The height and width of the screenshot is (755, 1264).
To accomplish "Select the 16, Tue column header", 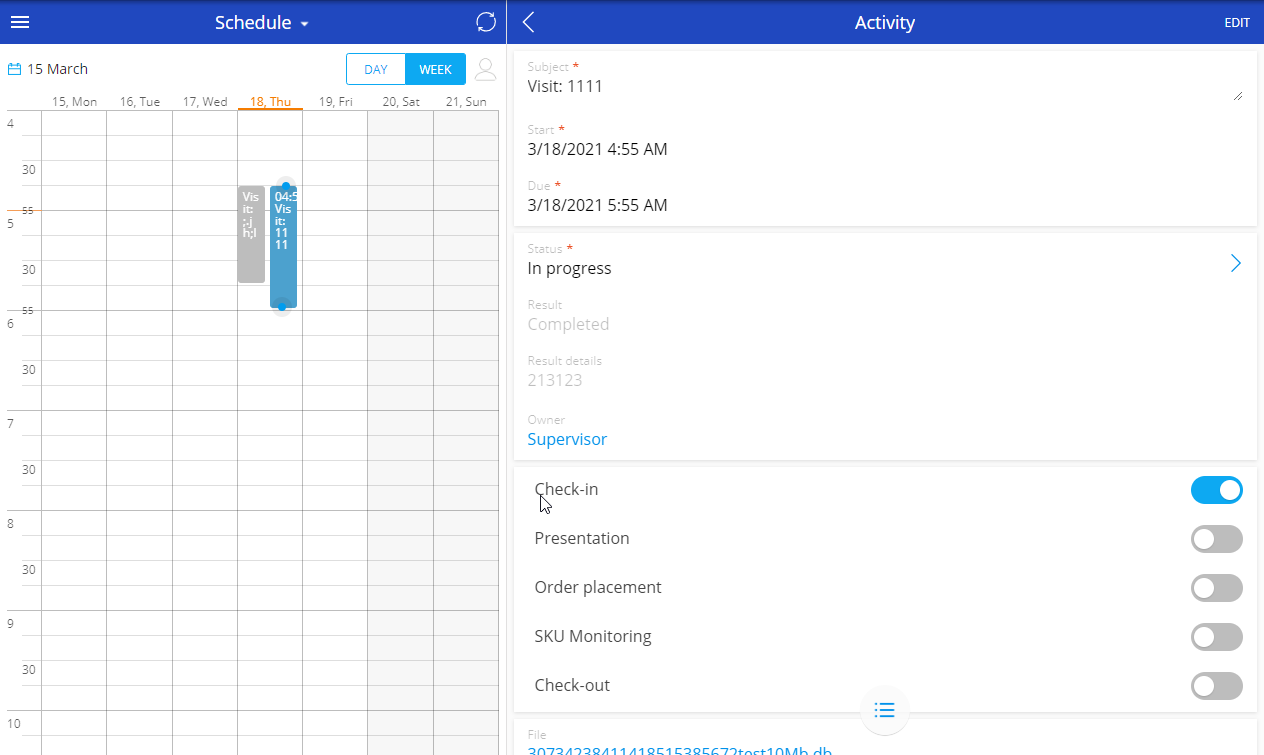I will point(140,102).
